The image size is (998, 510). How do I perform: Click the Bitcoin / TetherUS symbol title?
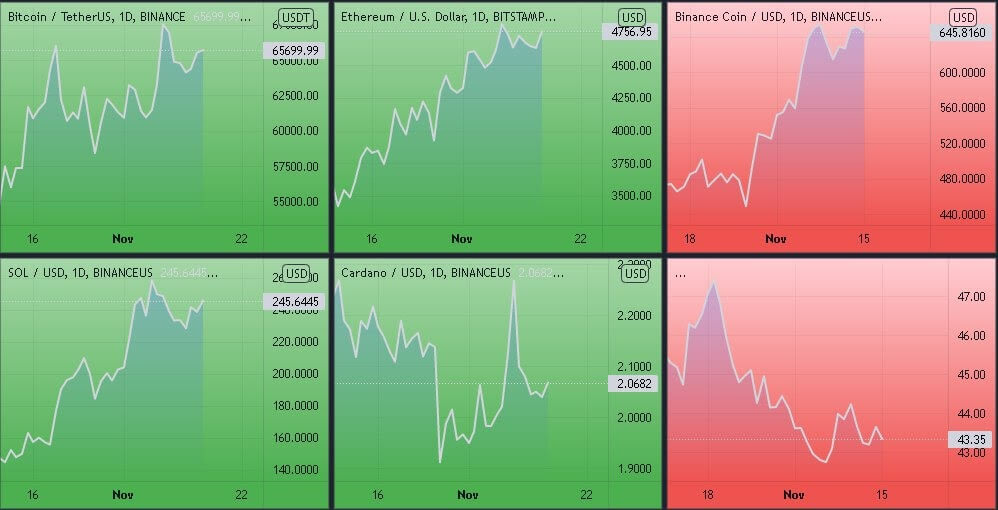click(96, 17)
